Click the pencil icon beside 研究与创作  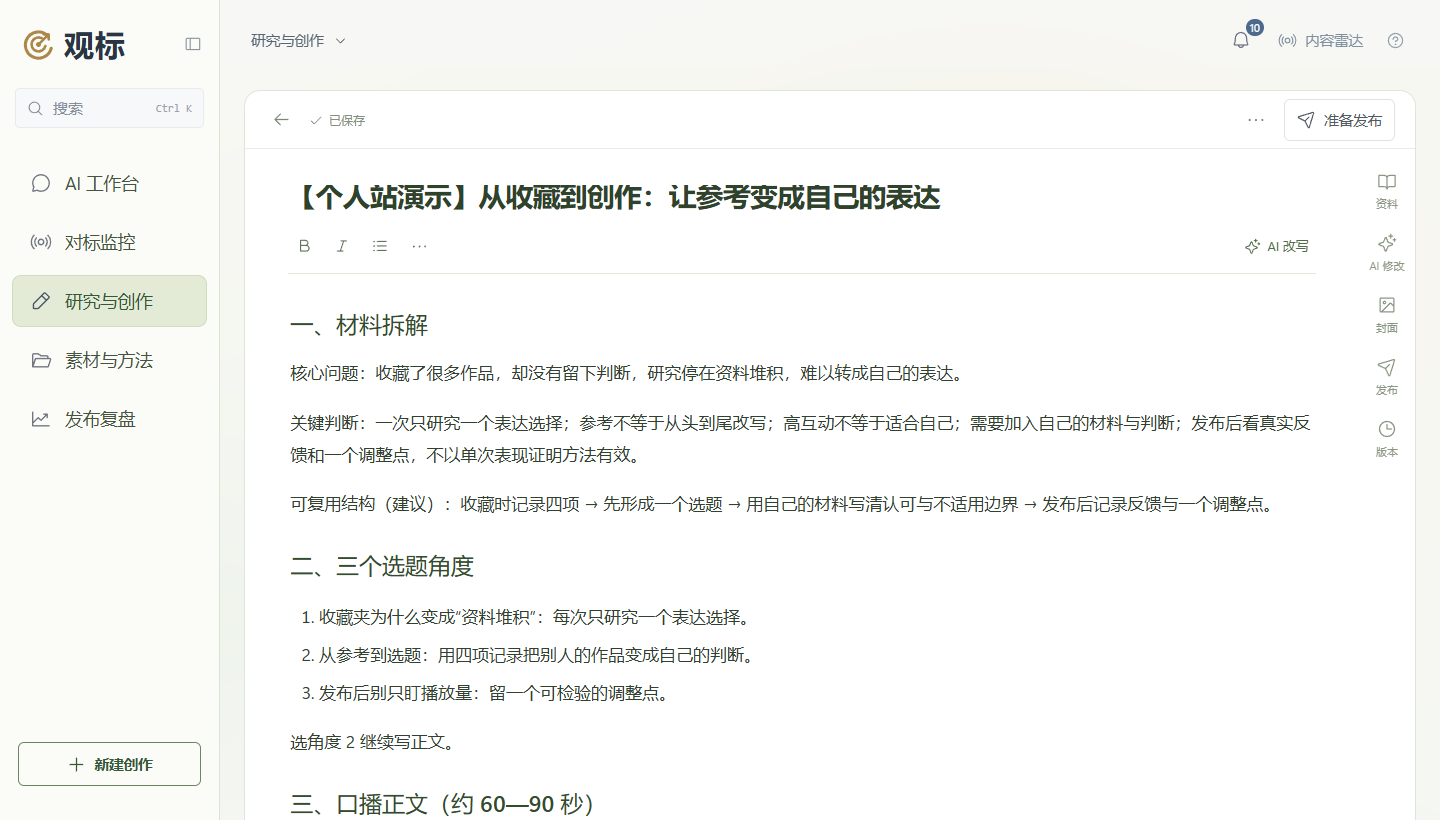point(41,301)
